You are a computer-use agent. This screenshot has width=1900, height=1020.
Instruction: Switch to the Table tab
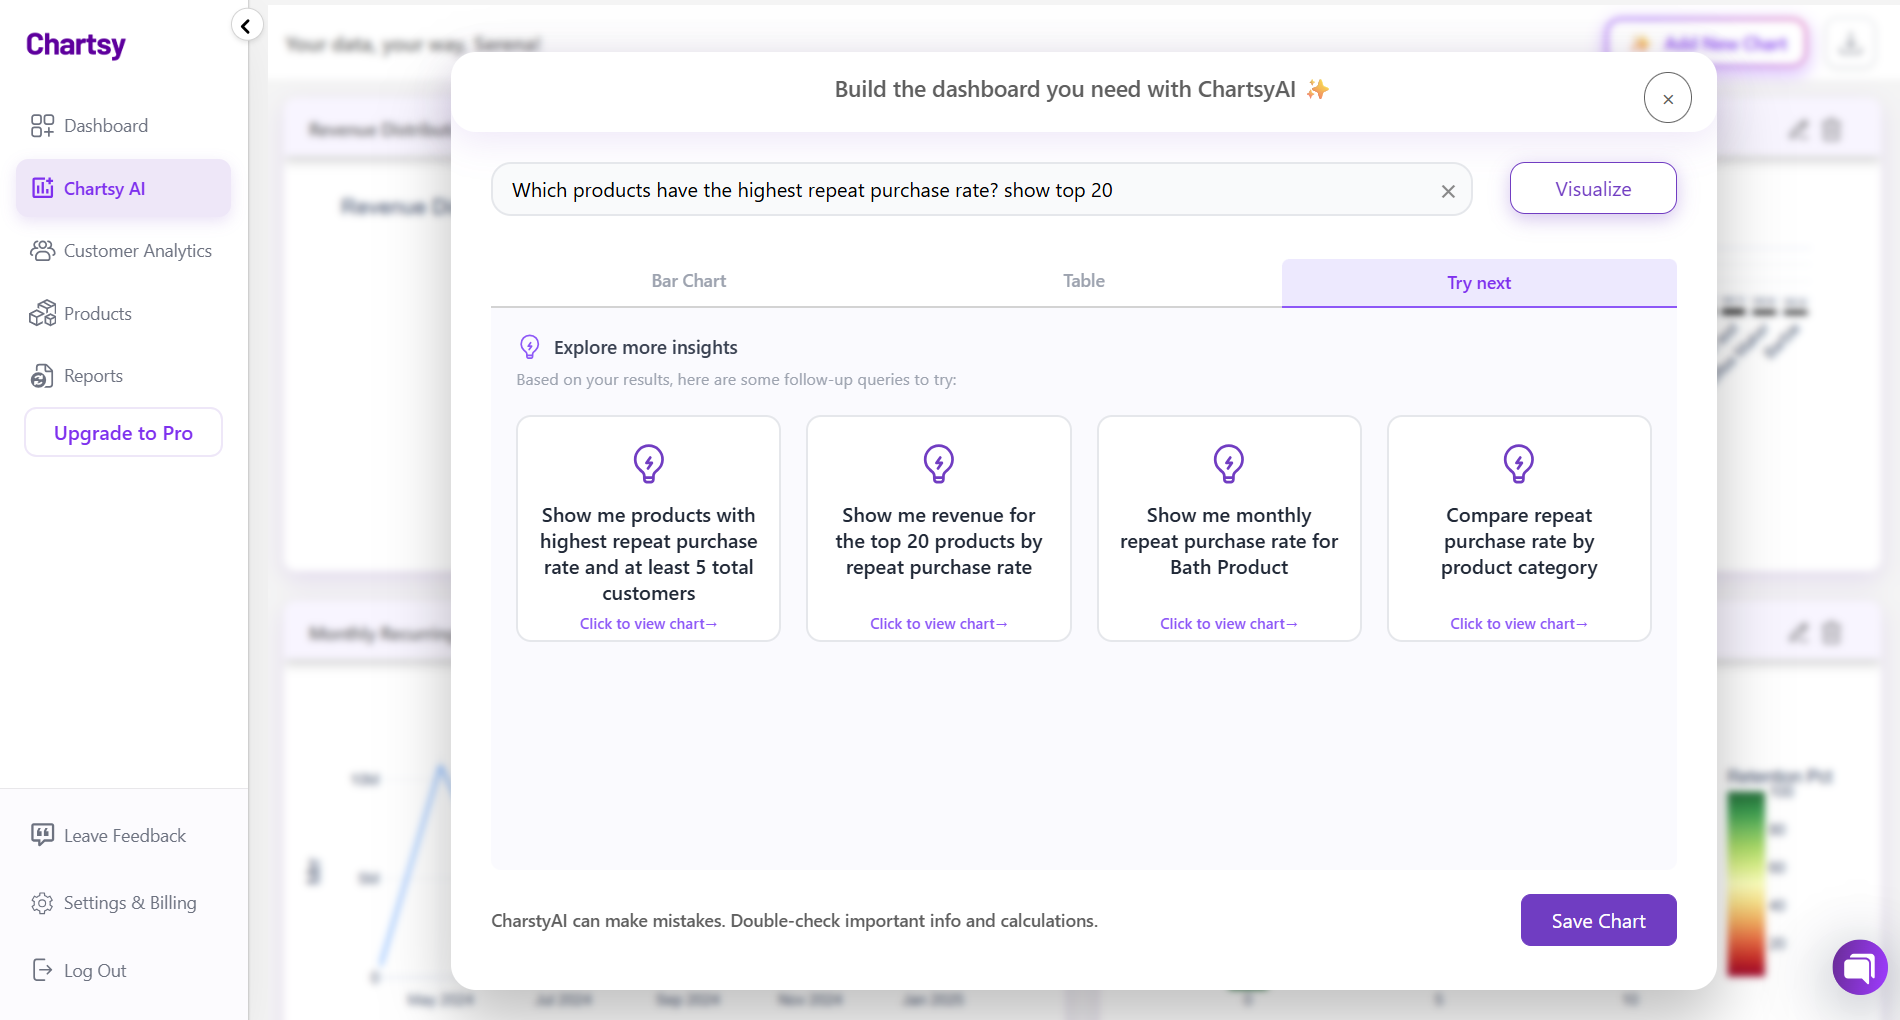[1083, 281]
